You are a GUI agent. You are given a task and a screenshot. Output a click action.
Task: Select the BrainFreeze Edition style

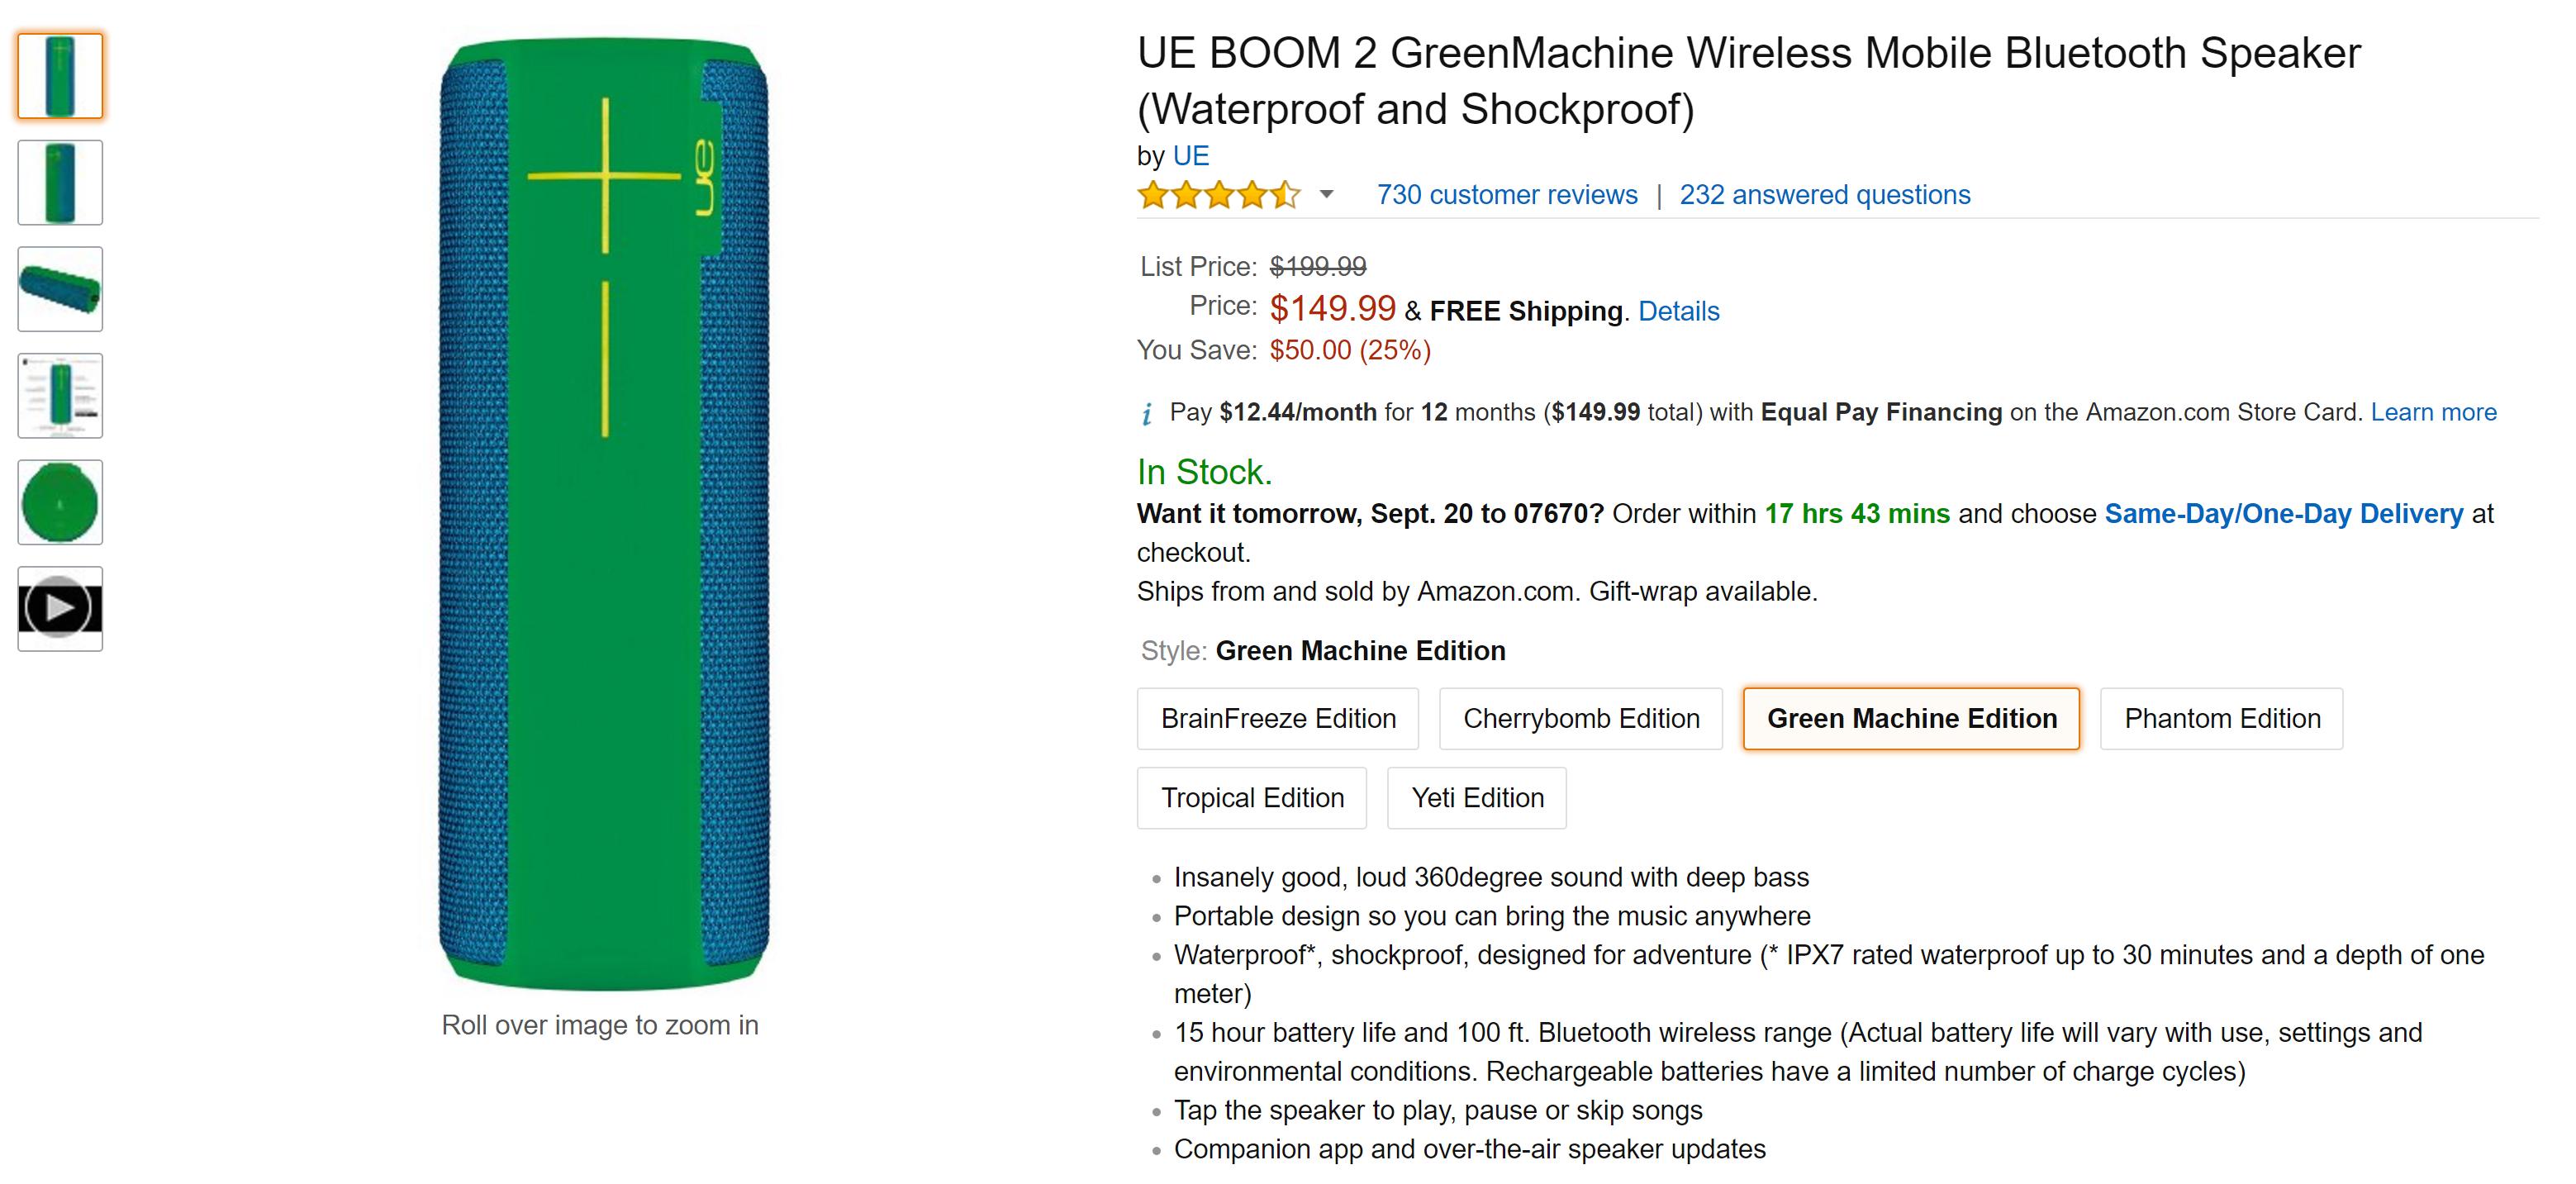(x=1277, y=718)
